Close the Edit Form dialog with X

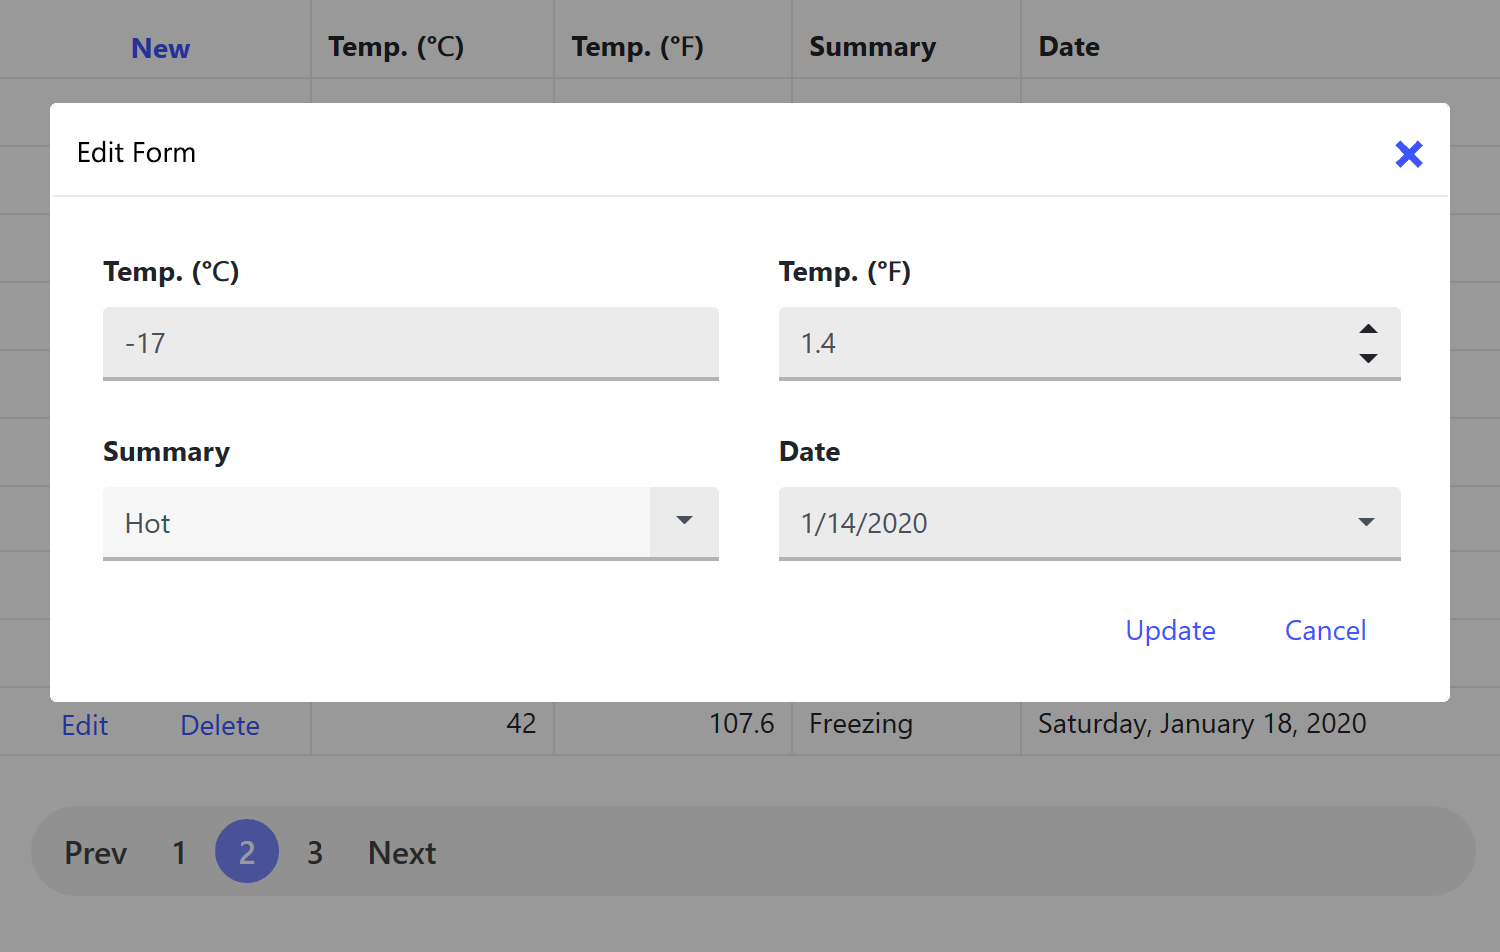(1408, 154)
